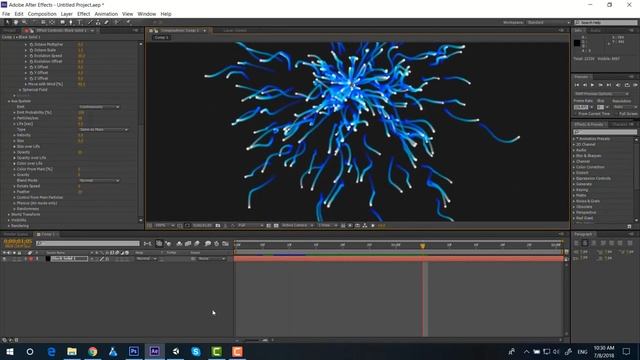
Task: Open the File menu
Action: point(6,14)
